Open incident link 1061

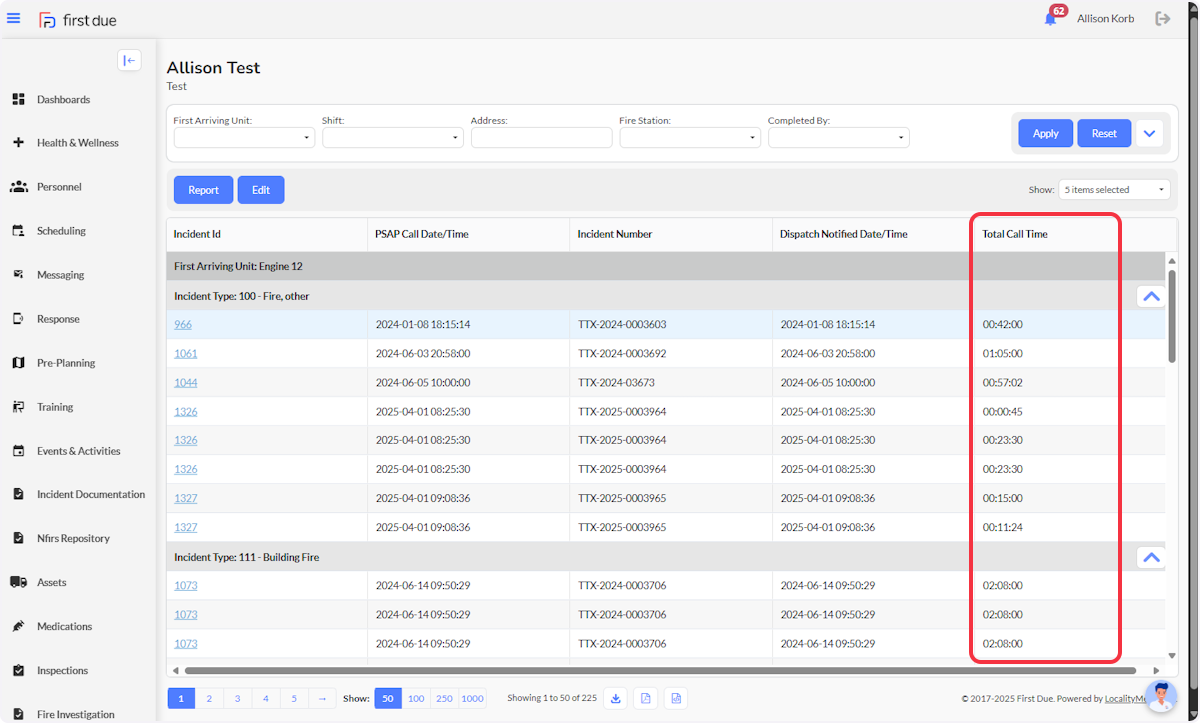tap(186, 354)
